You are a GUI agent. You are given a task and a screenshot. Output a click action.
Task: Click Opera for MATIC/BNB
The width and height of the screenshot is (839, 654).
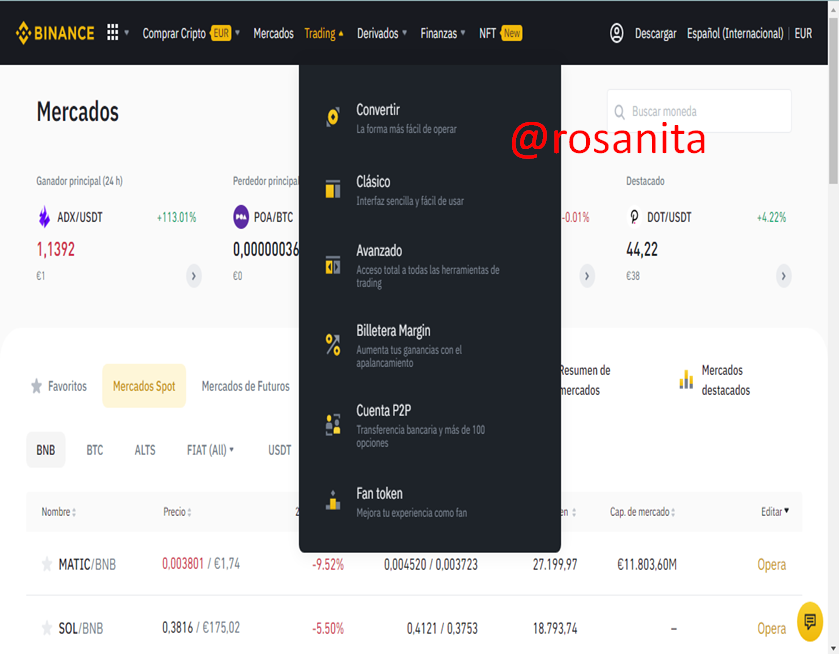click(772, 564)
